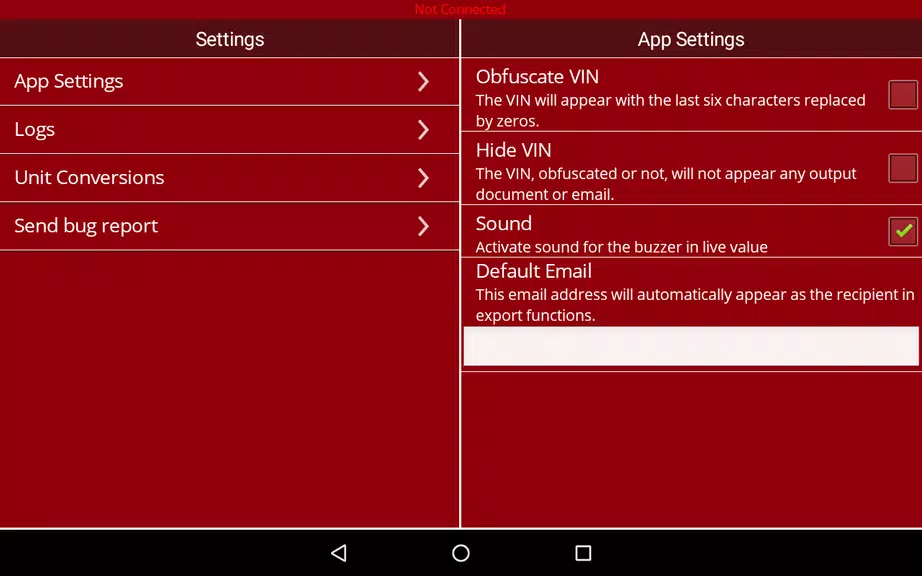
Task: Hit the Send bug report chevron
Action: 423,226
